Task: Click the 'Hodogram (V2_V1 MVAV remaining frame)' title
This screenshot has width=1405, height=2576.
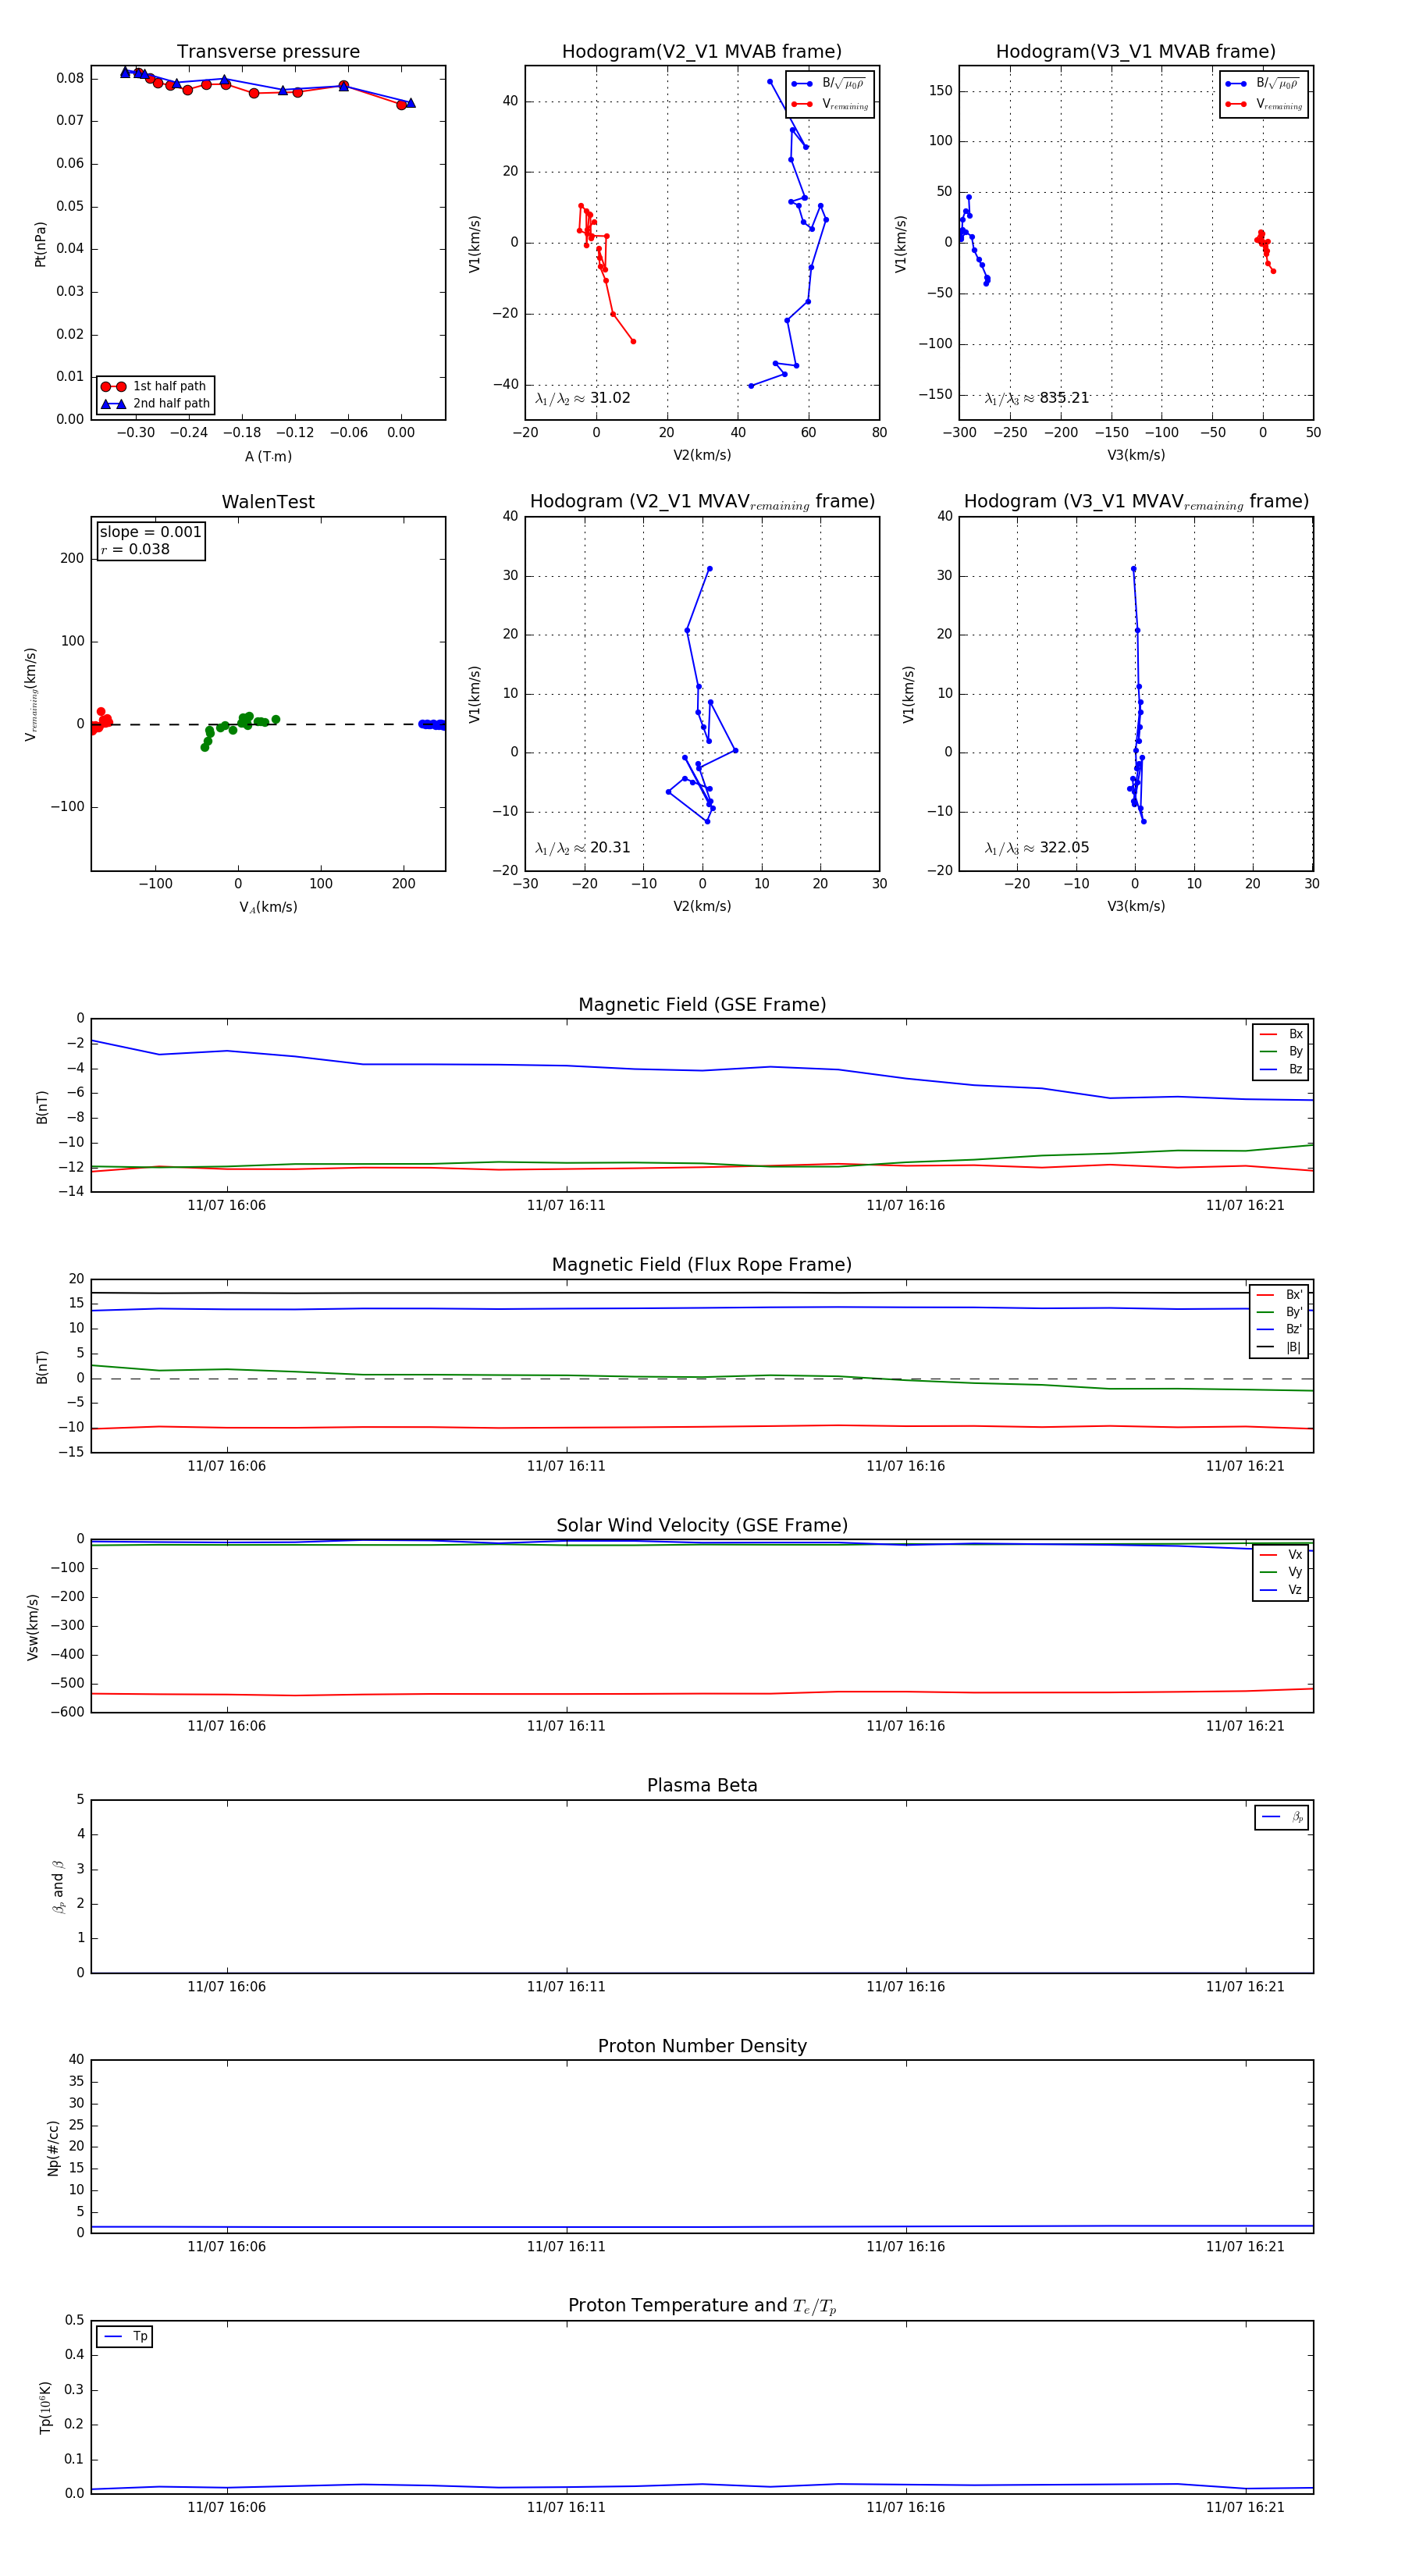Action: [702, 502]
